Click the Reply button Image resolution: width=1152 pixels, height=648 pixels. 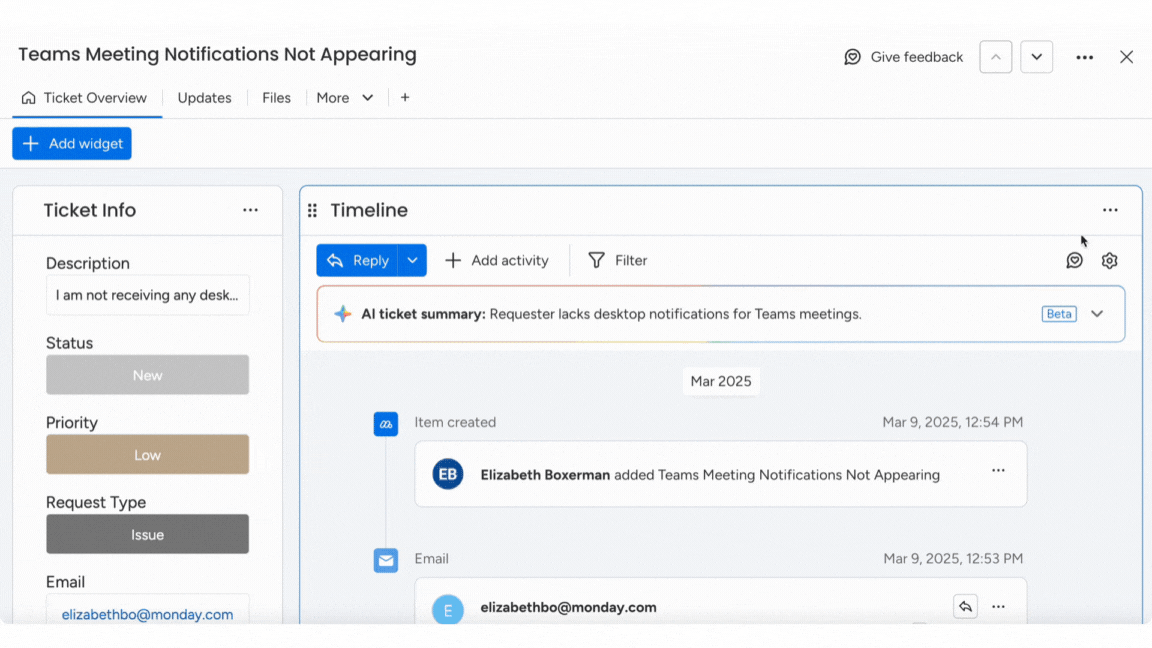357,260
